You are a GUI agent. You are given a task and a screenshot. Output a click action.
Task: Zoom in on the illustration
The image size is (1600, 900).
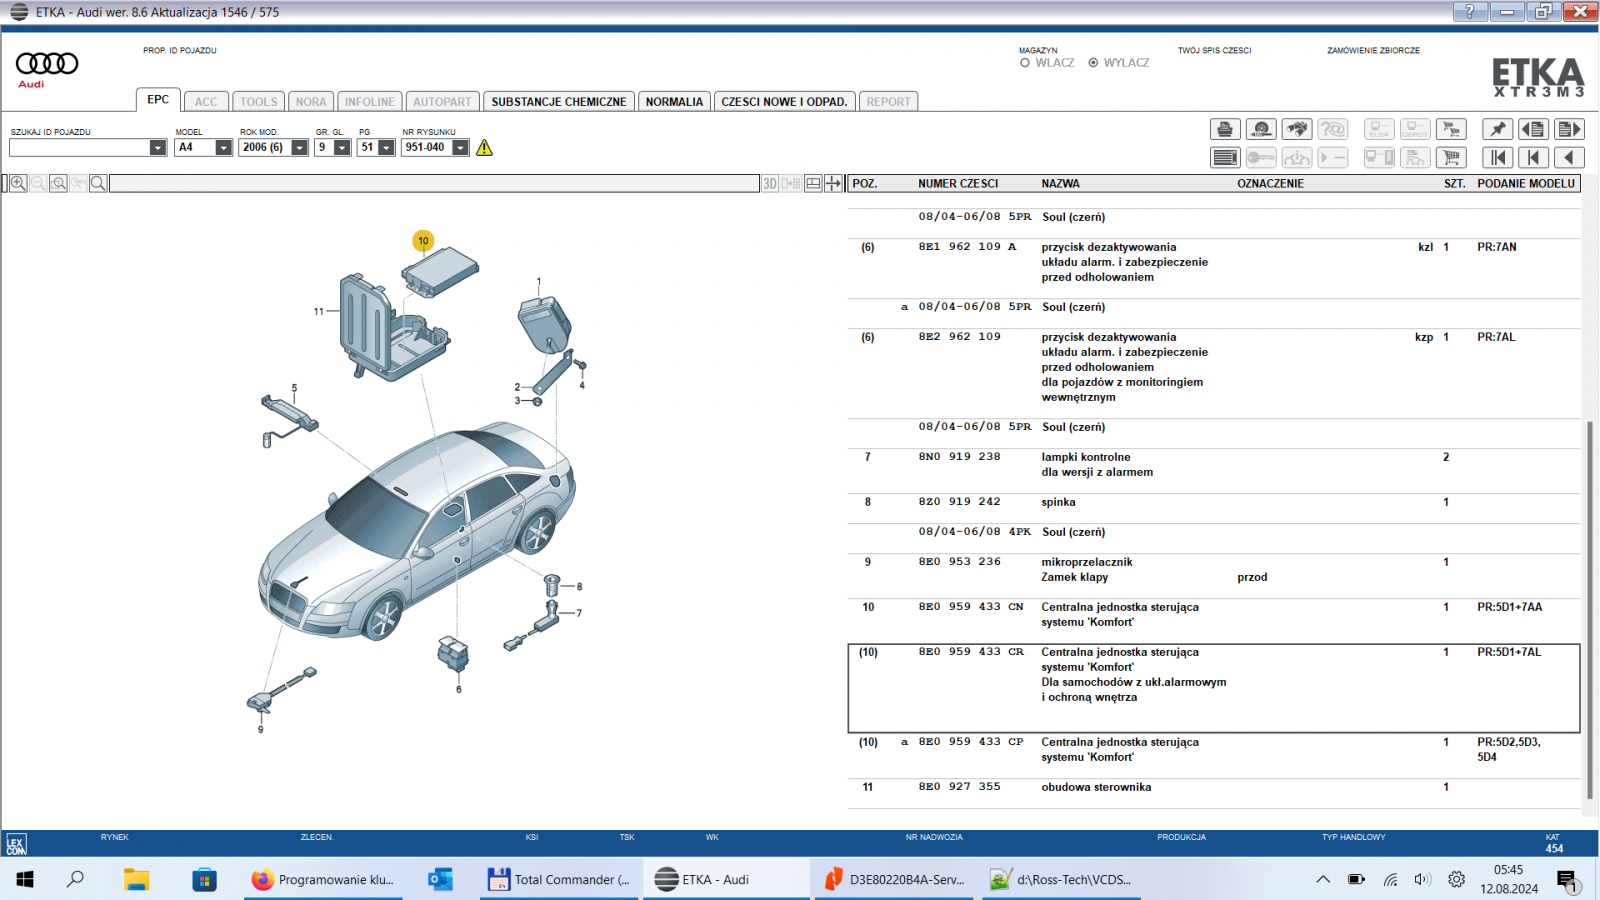(x=18, y=183)
